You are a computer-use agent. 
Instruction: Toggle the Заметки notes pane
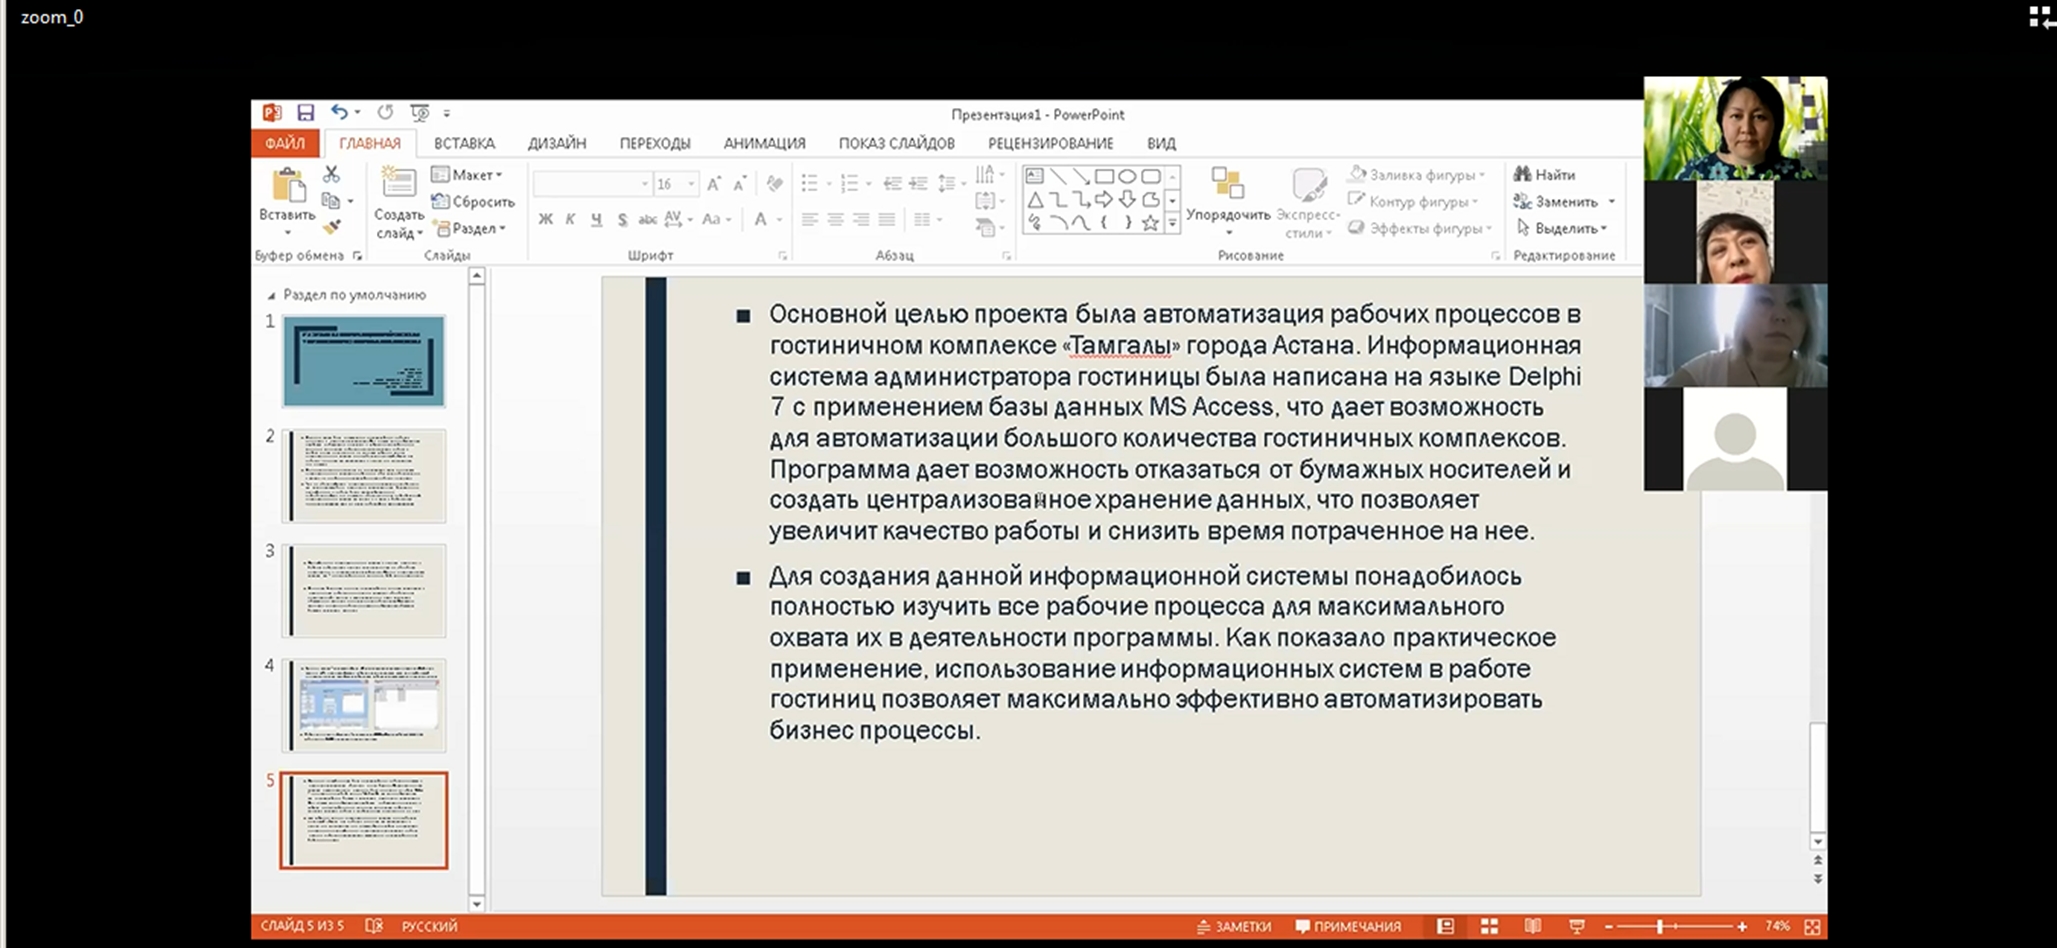pos(1234,927)
